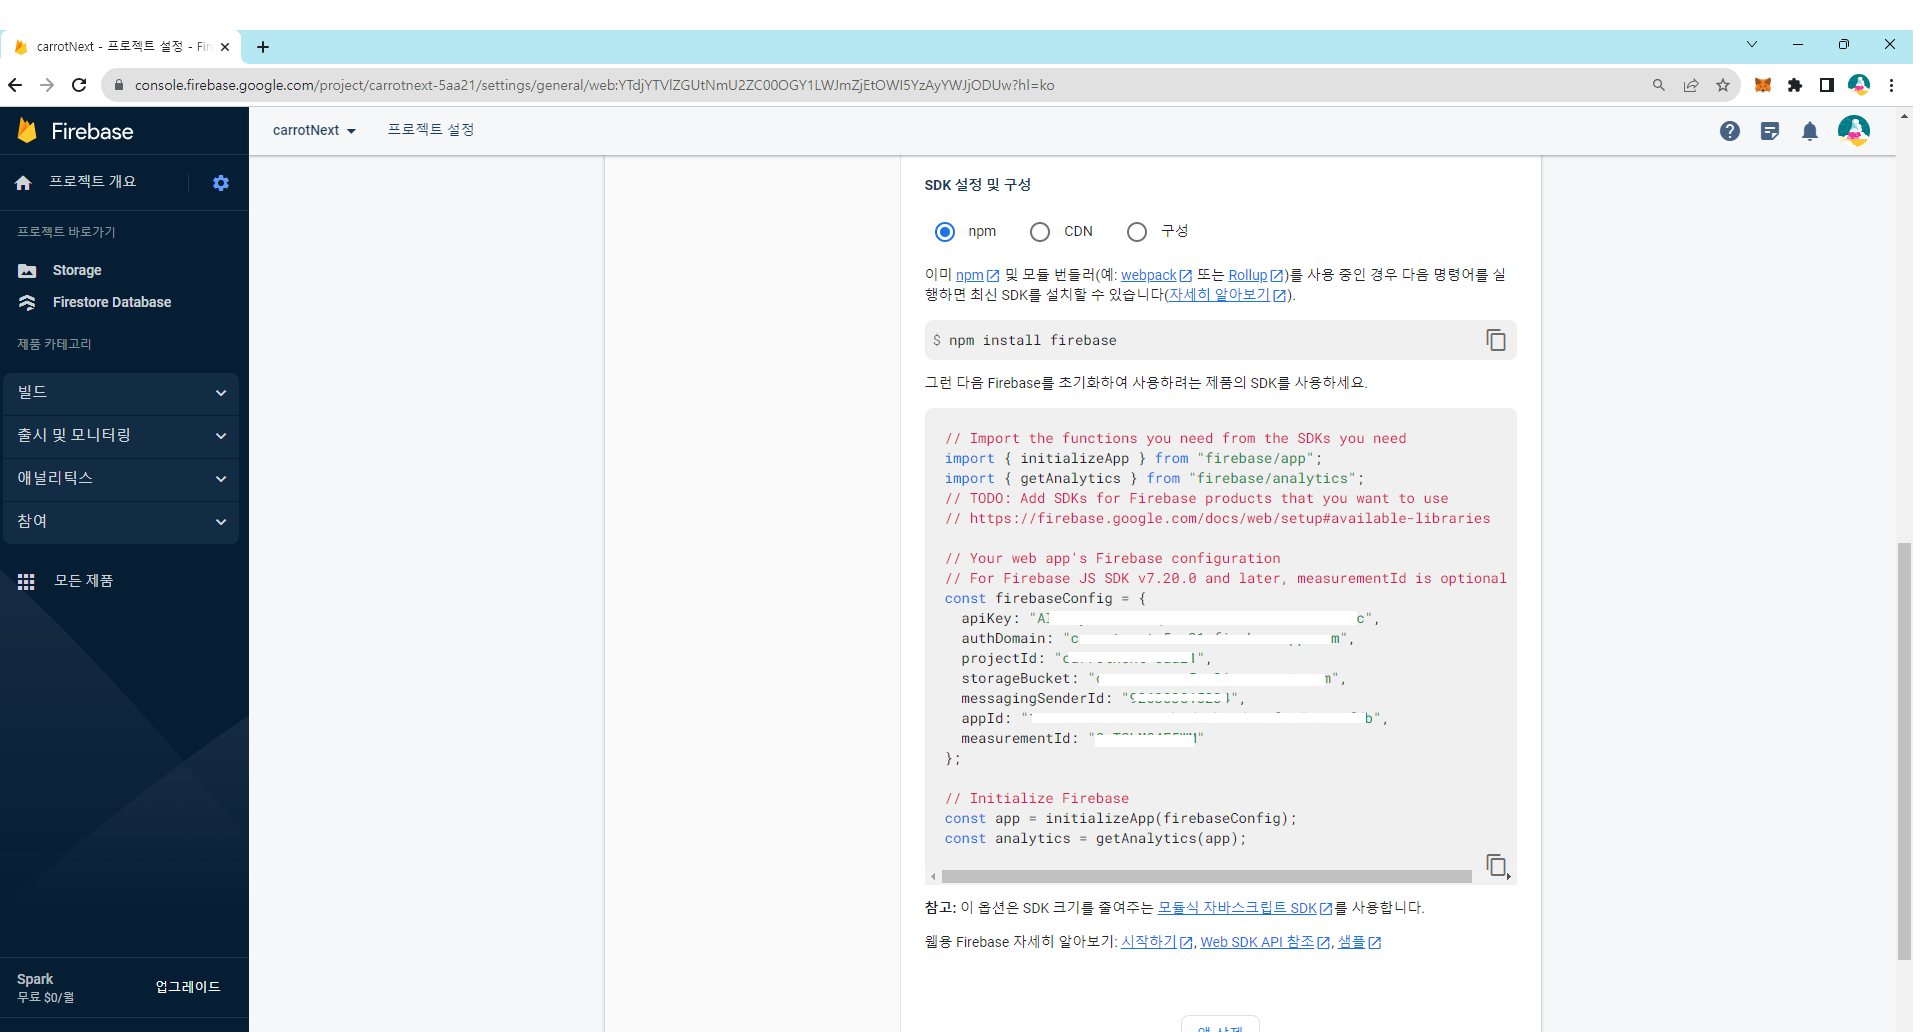
Task: Expand the 참여 category
Action: tap(121, 522)
